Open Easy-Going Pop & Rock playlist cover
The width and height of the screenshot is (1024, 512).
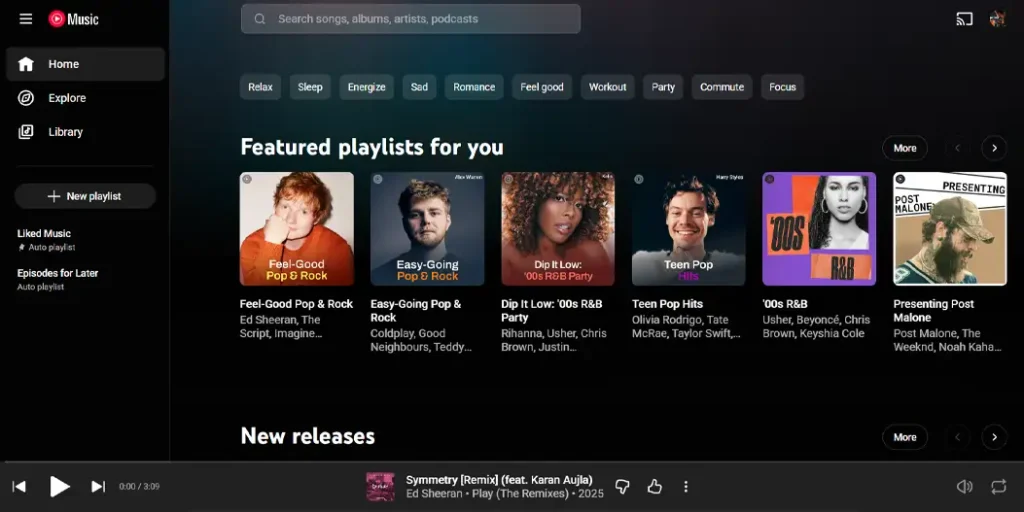coord(427,229)
